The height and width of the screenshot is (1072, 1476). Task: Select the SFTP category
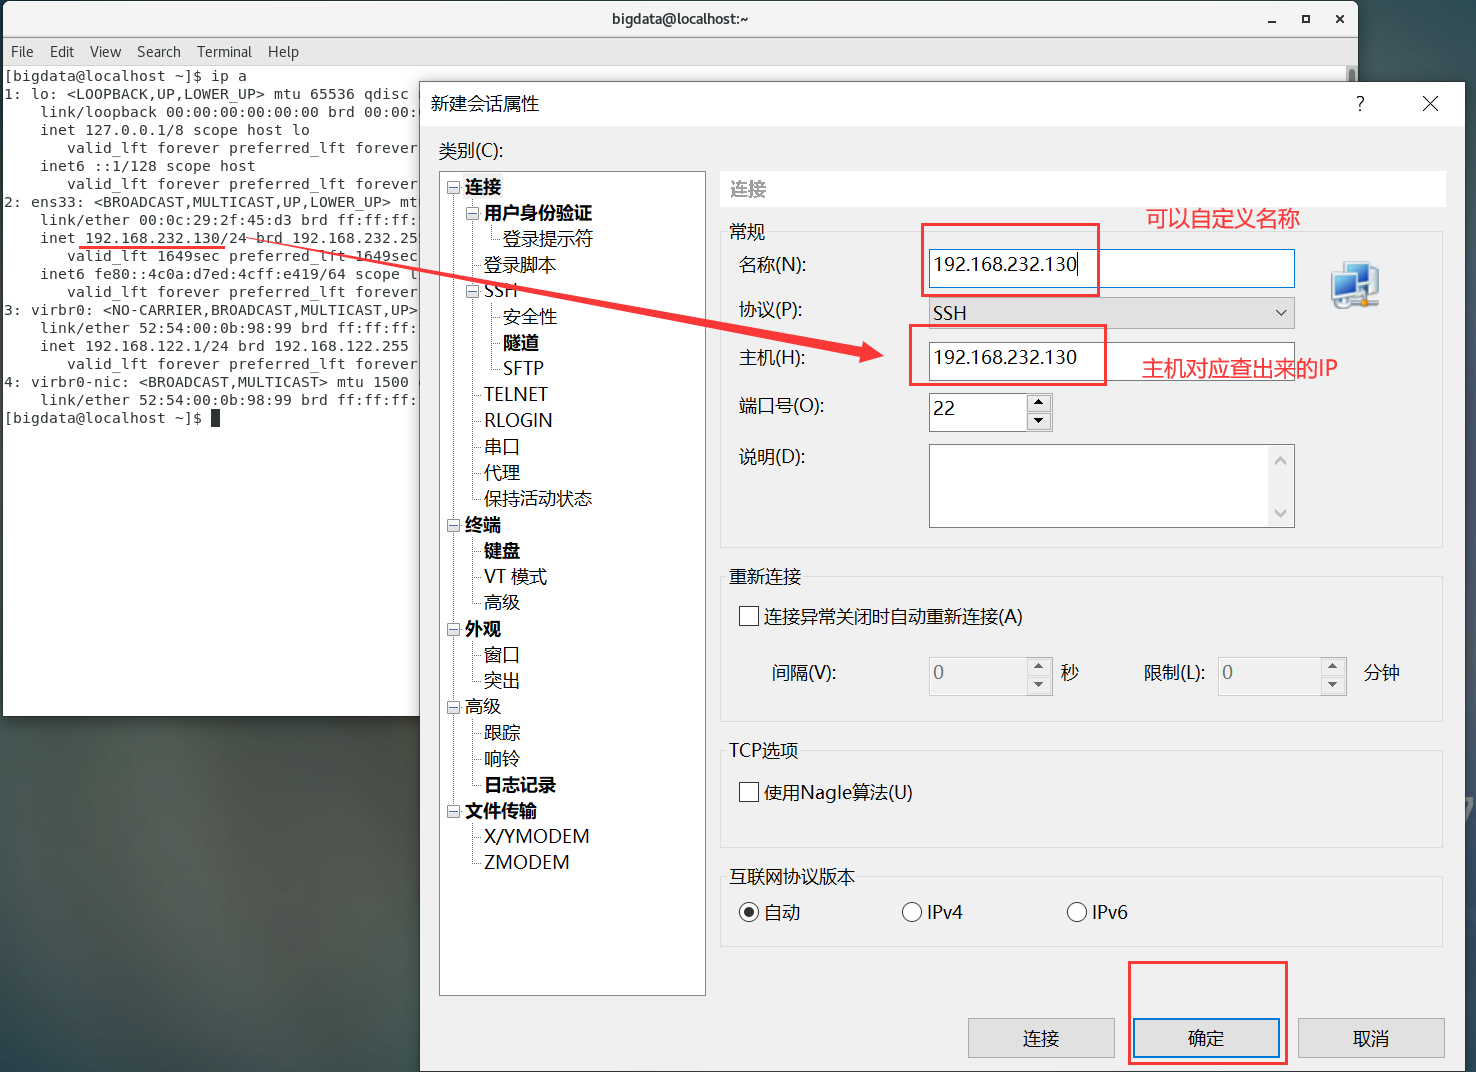pos(524,368)
